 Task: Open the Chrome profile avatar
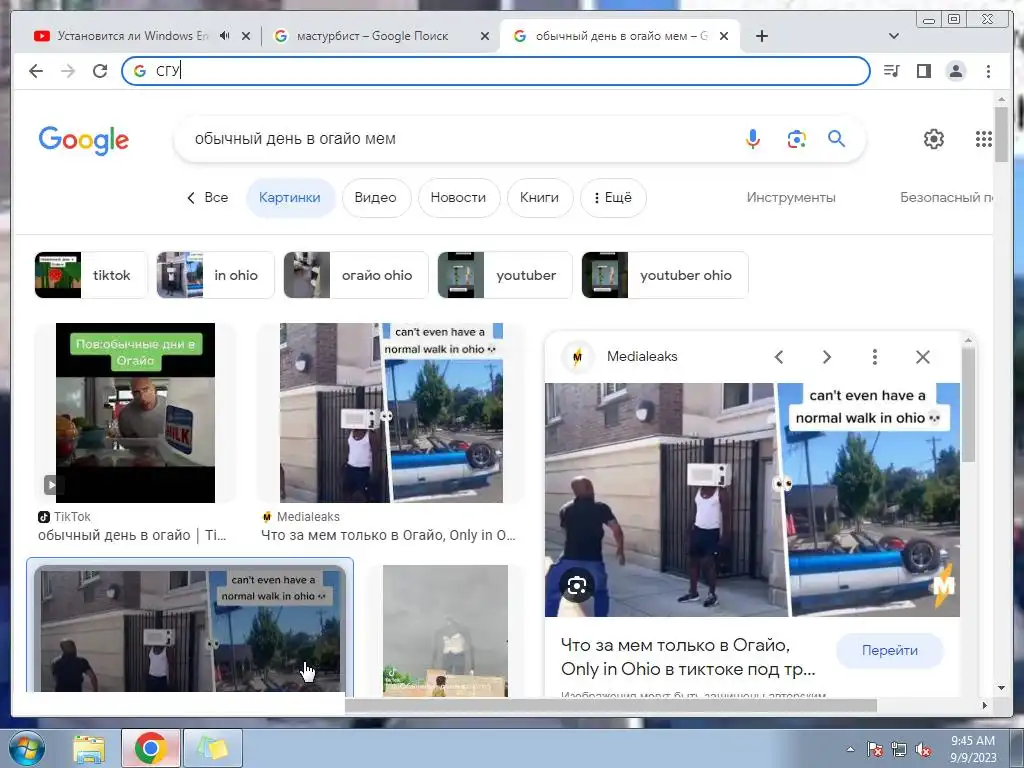956,71
